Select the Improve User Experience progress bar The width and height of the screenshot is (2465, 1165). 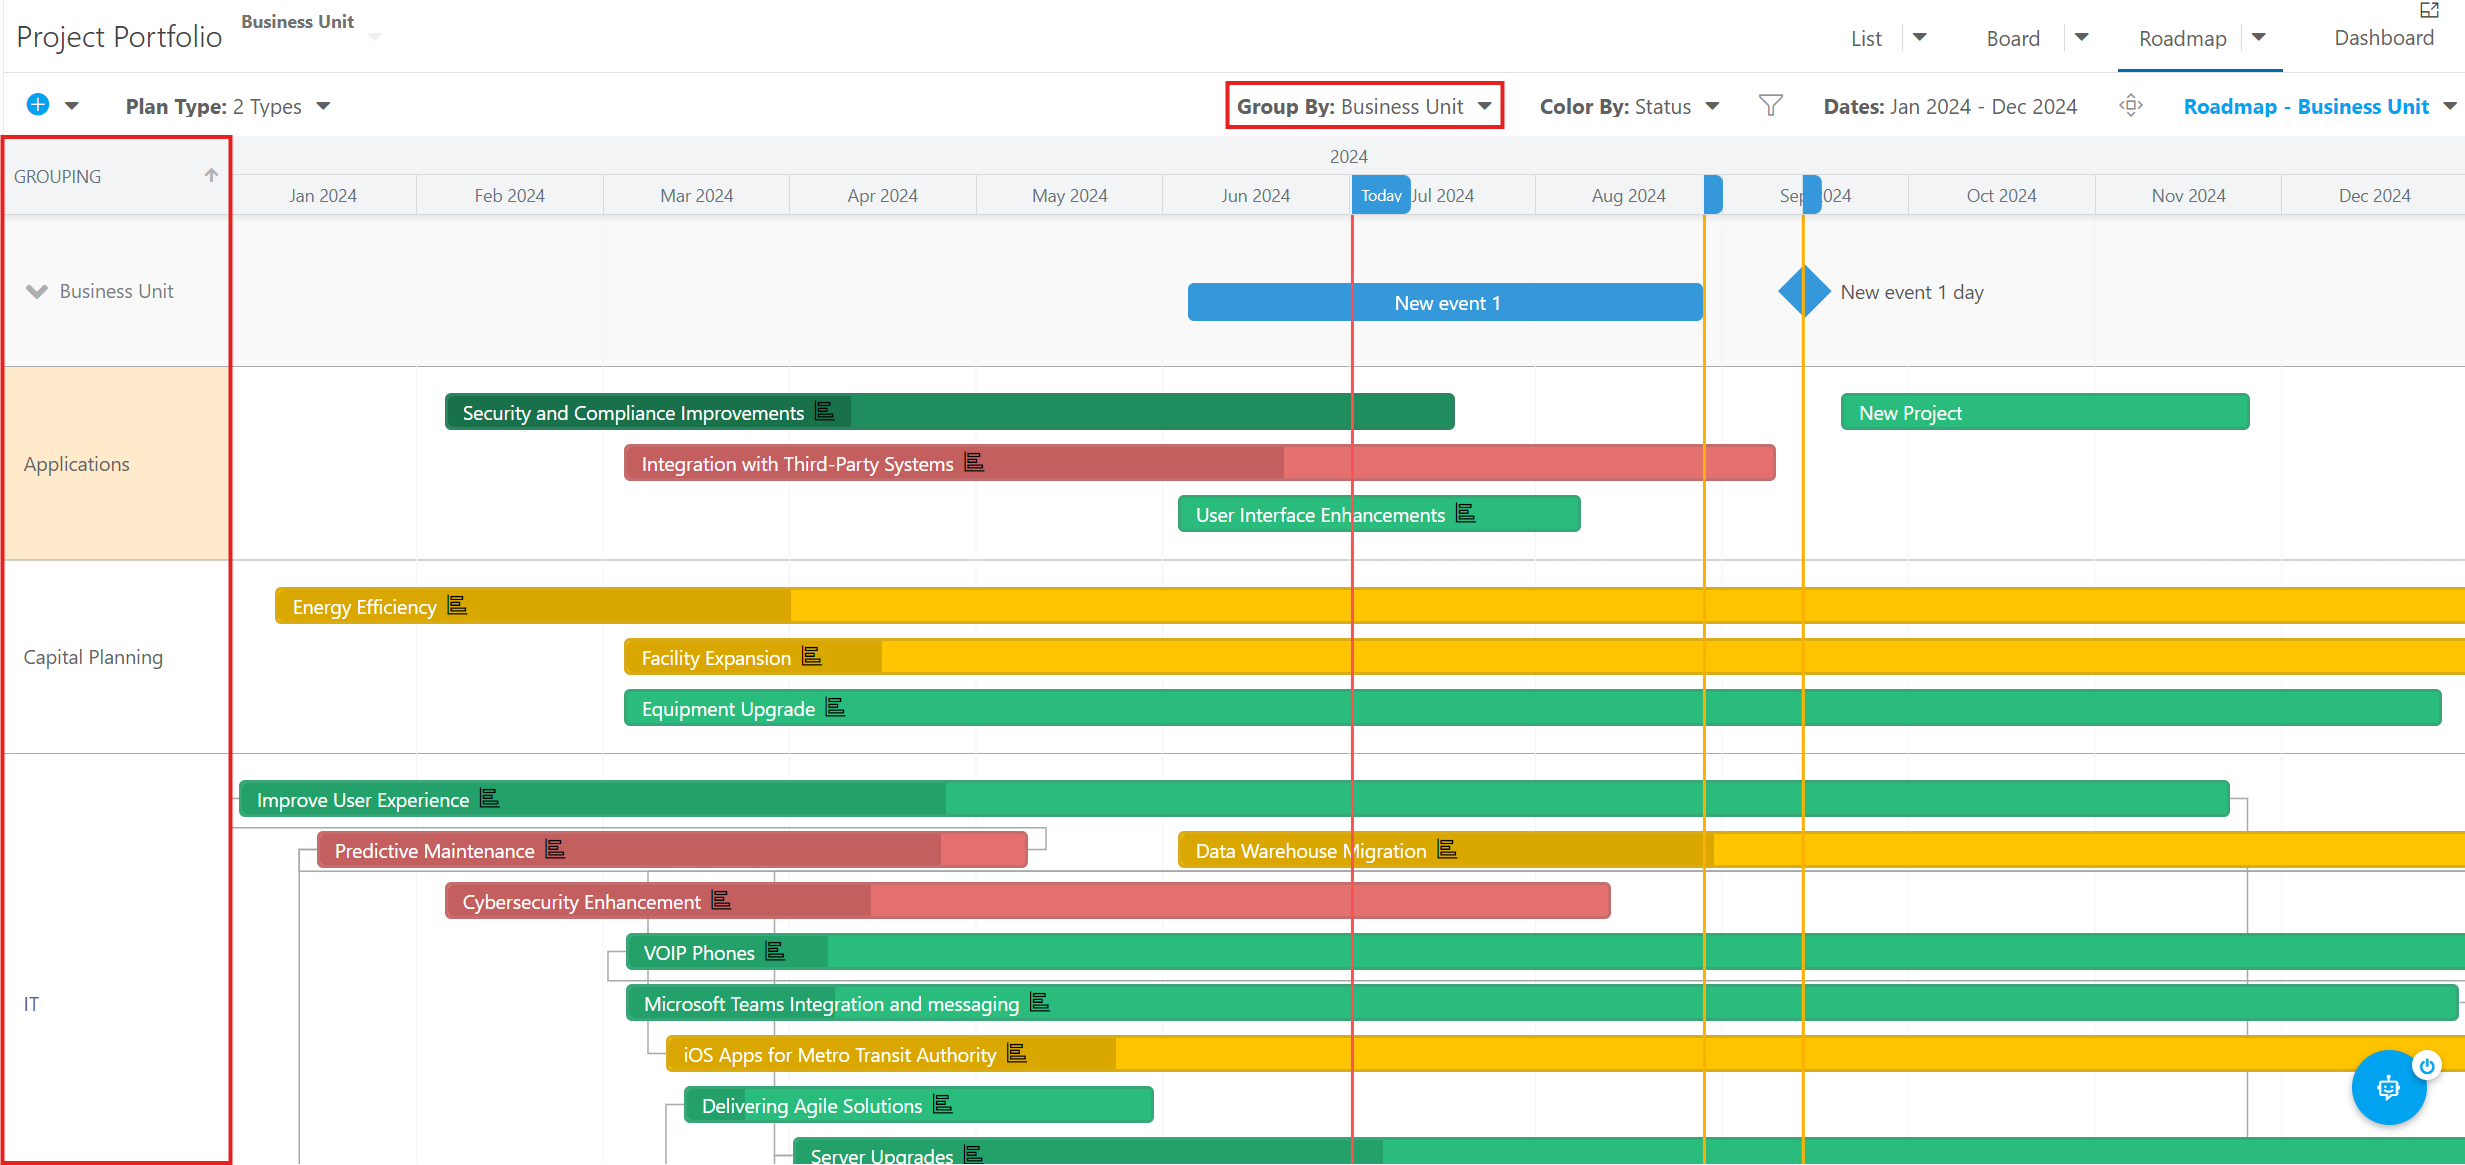tap(1234, 799)
